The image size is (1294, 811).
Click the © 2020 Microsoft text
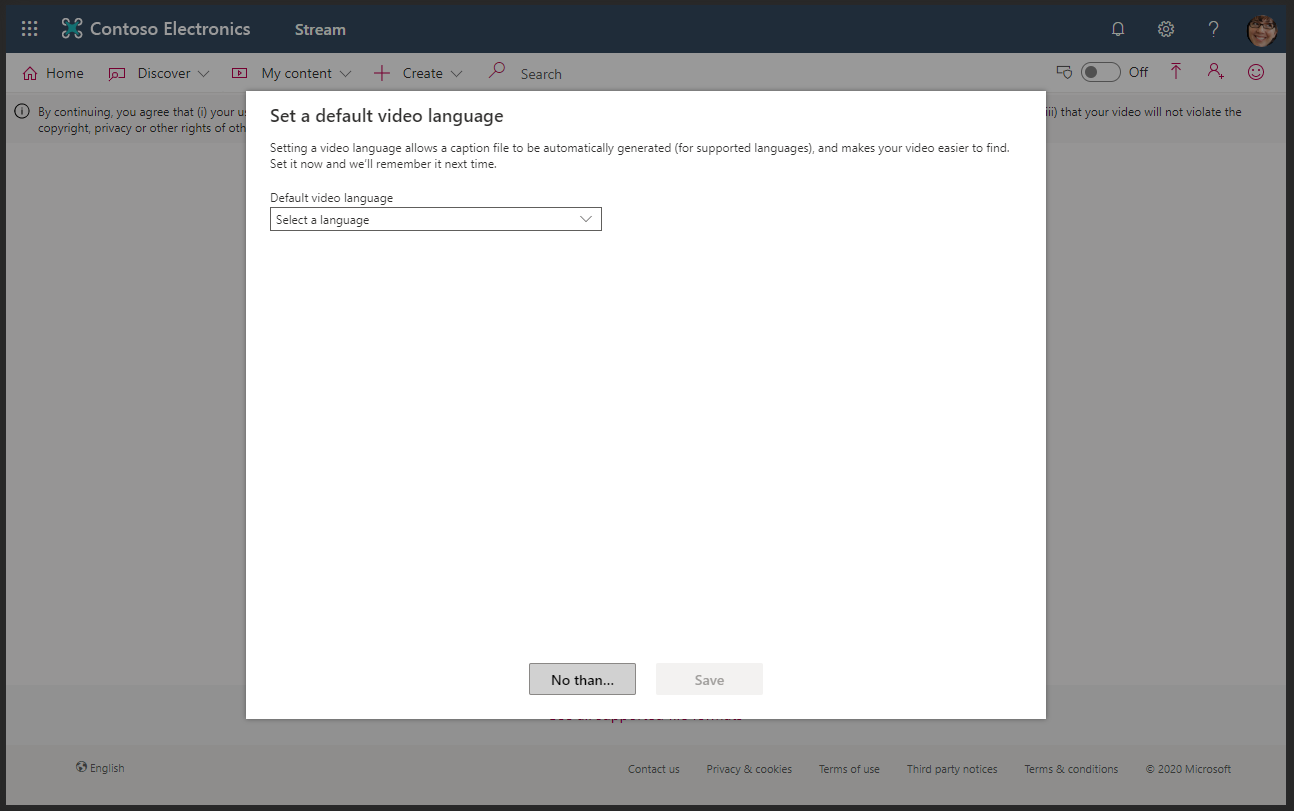pyautogui.click(x=1188, y=769)
